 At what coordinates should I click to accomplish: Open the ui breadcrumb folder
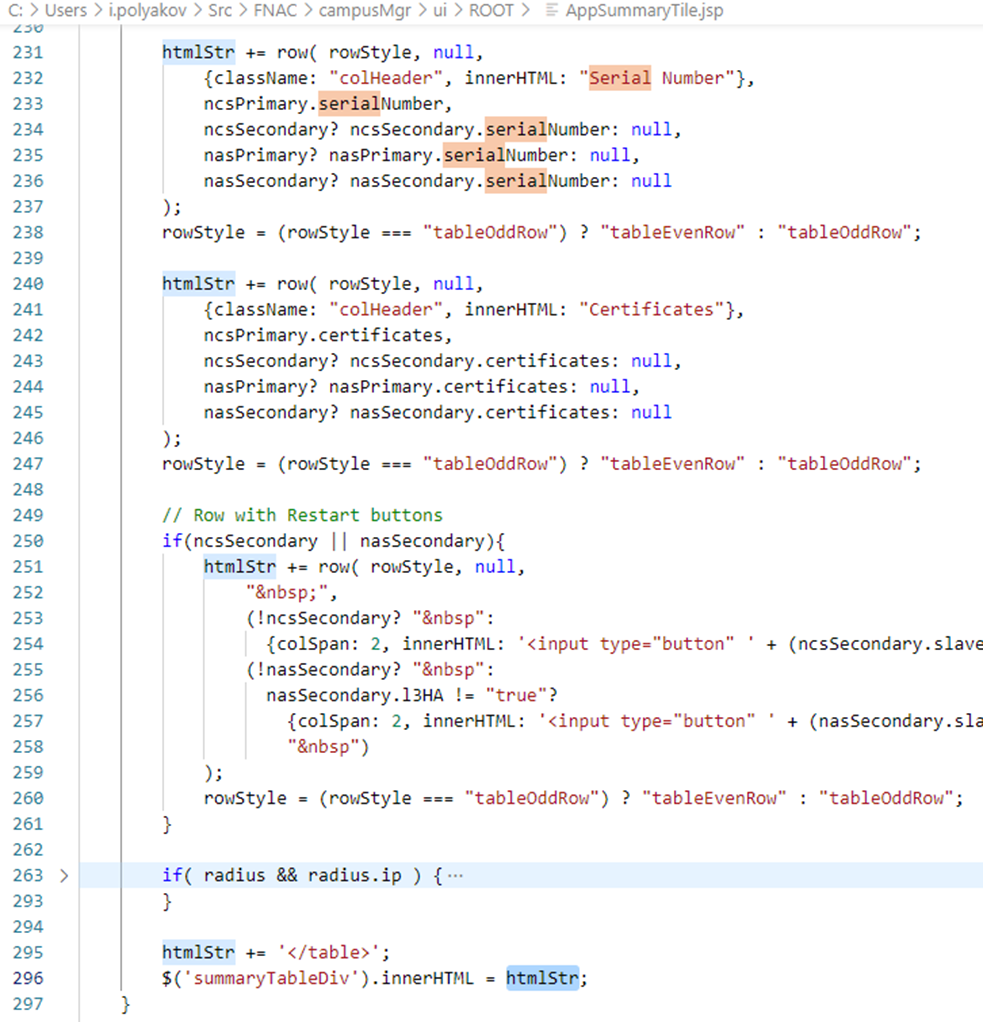coord(440,10)
